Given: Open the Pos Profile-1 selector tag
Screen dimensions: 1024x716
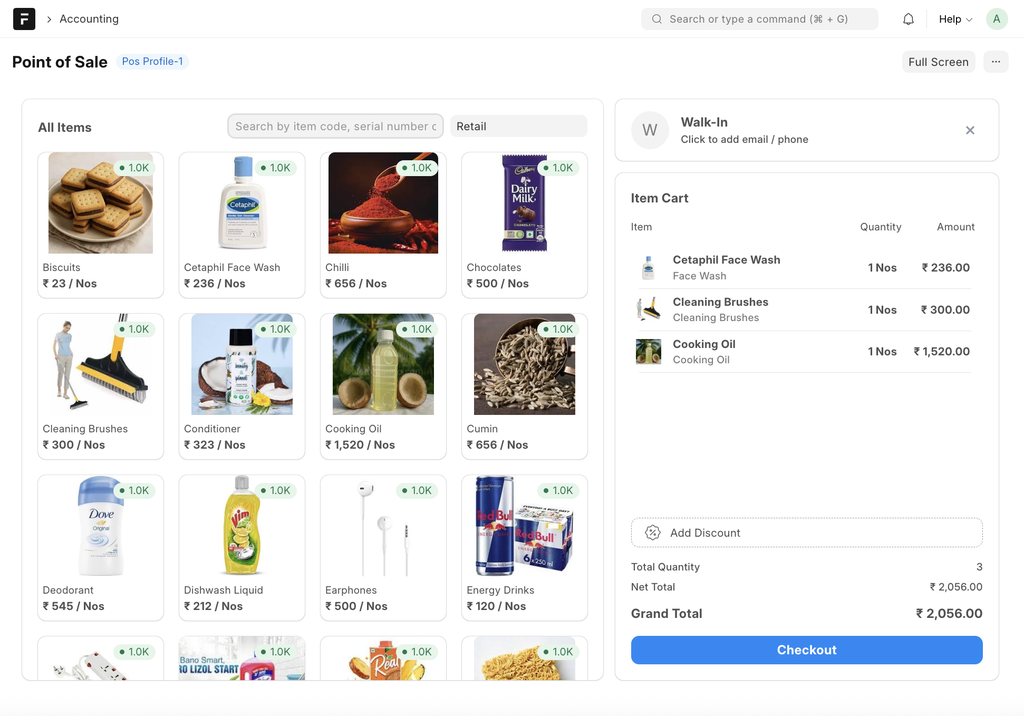Looking at the screenshot, I should click(x=152, y=62).
